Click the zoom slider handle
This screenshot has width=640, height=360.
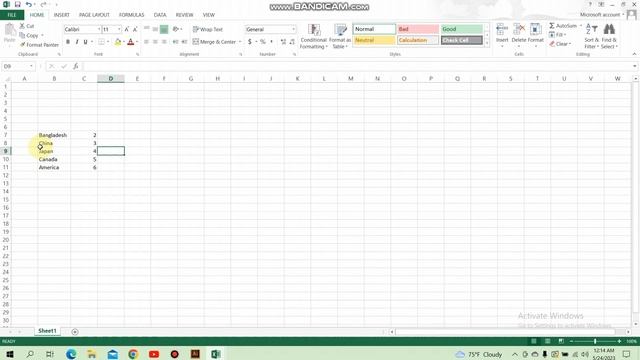point(595,341)
